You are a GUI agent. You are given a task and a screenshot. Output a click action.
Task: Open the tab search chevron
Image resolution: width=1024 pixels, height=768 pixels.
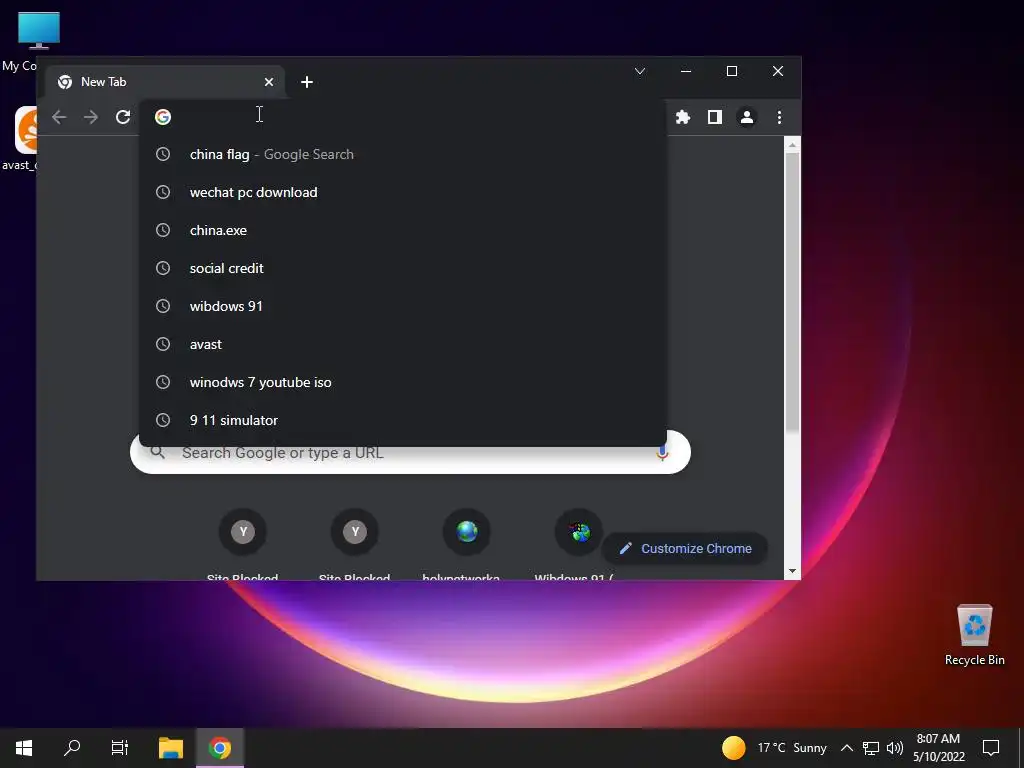640,71
